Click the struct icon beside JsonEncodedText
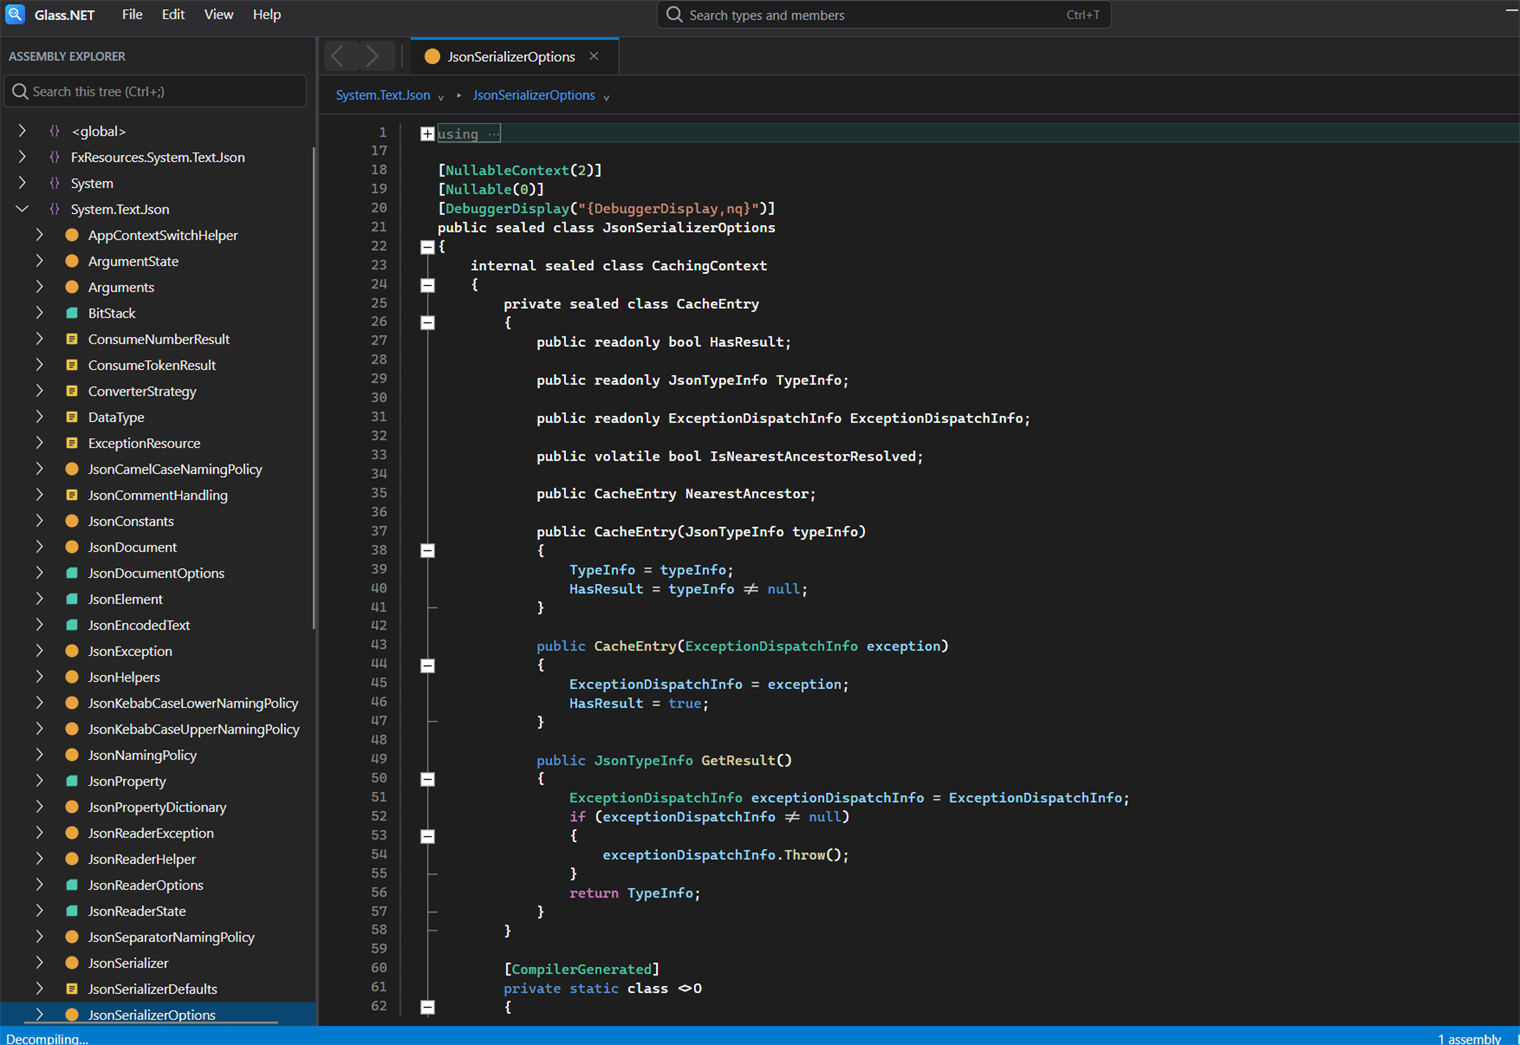 (x=72, y=625)
